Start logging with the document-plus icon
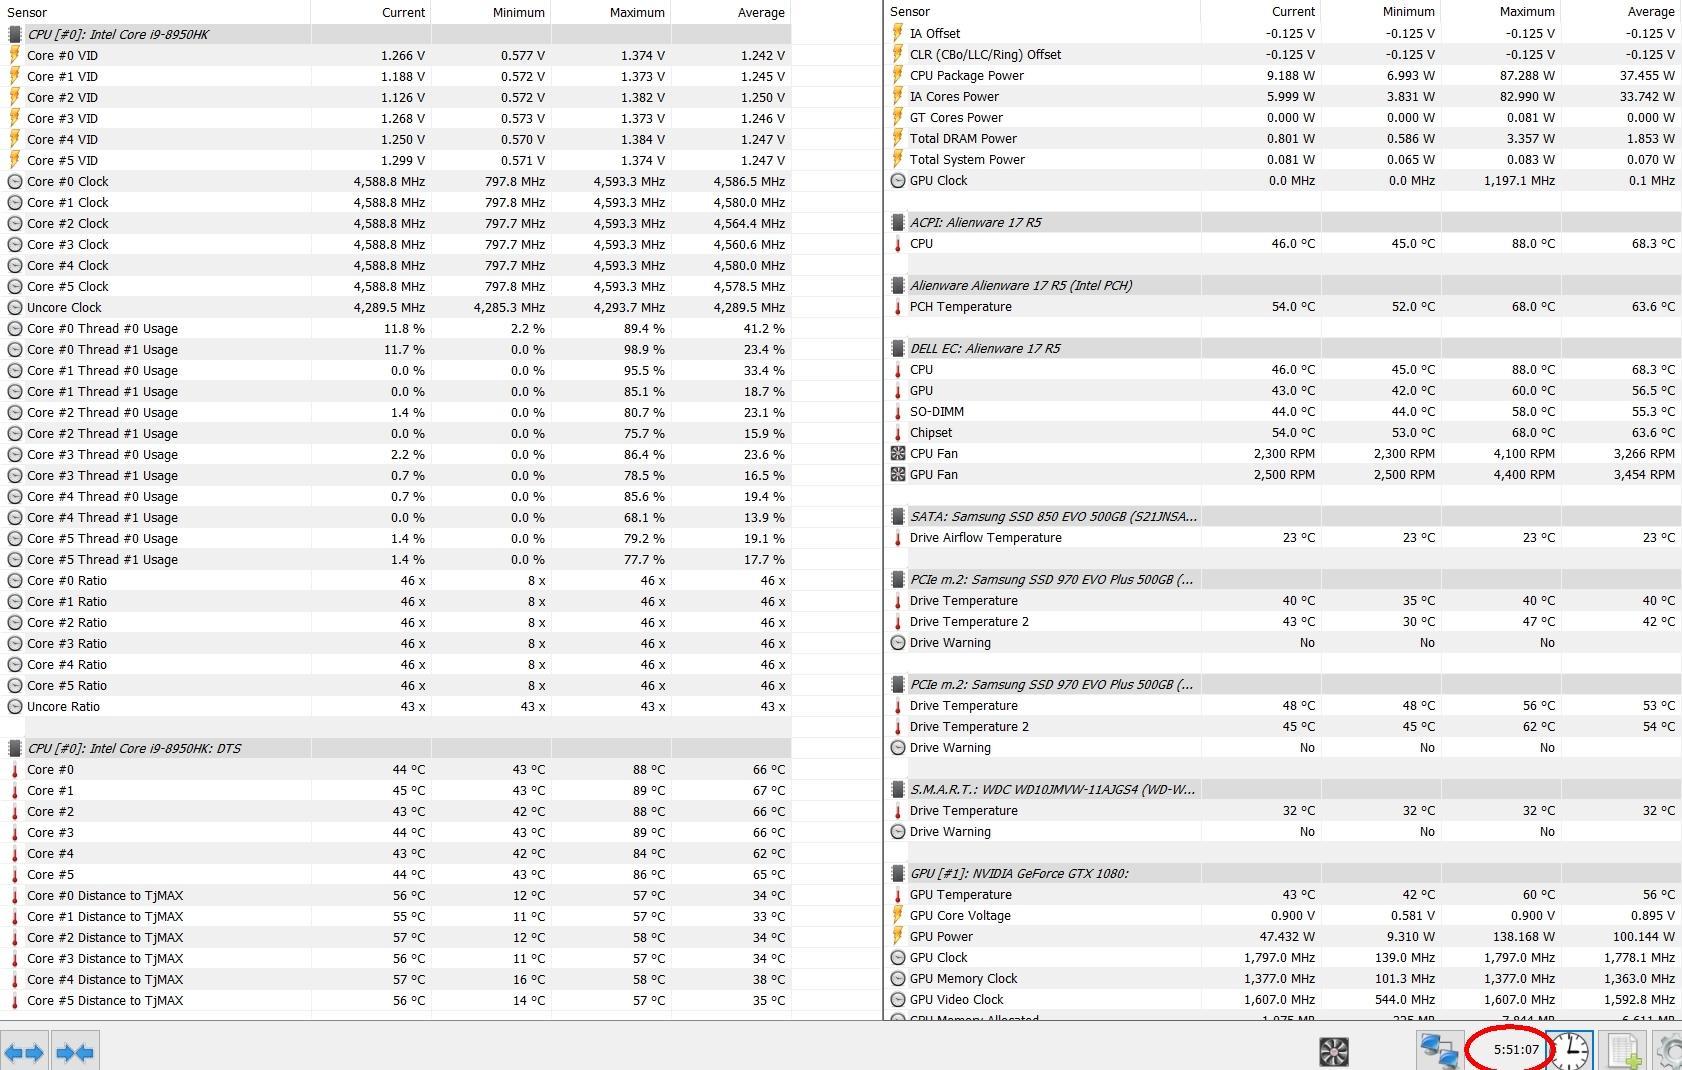Screen dimensions: 1682x1070 [x=1624, y=1051]
